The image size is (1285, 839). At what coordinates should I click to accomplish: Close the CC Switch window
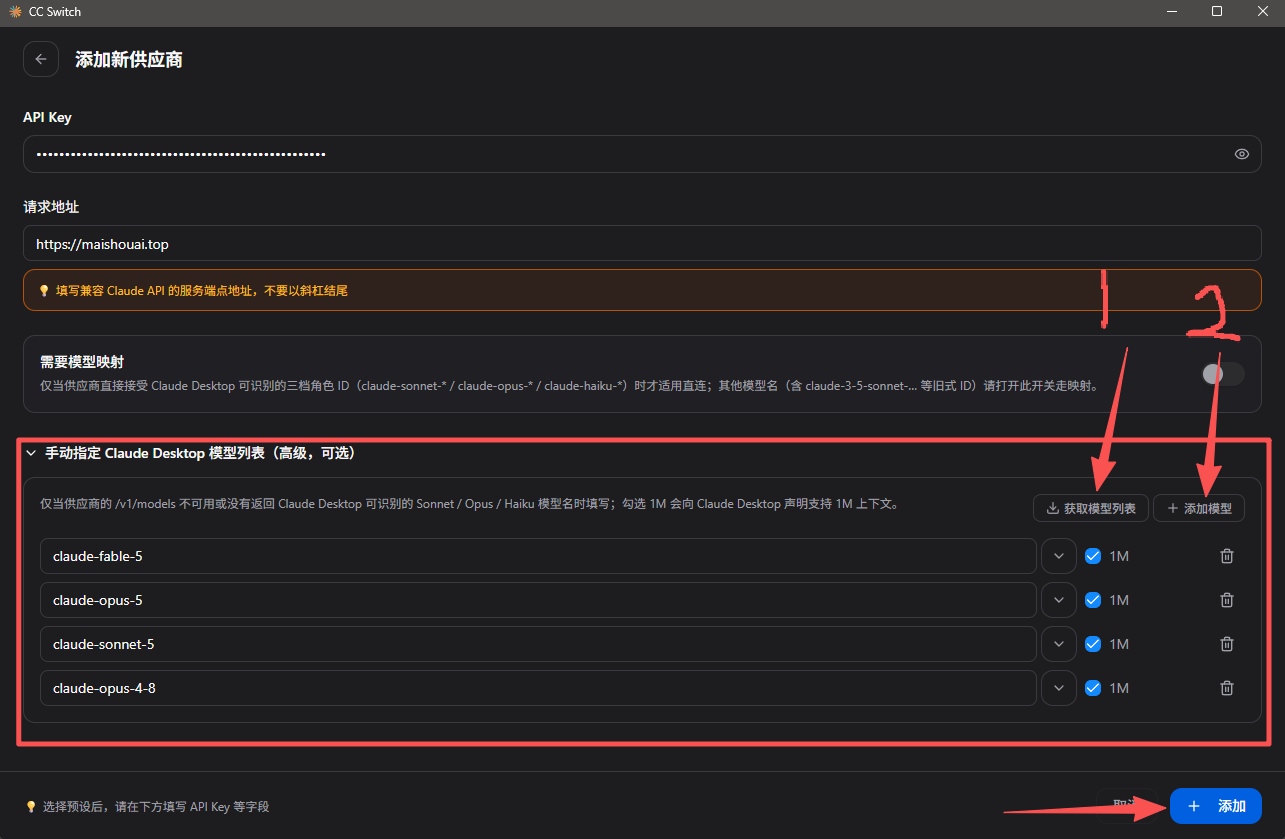tap(1262, 12)
